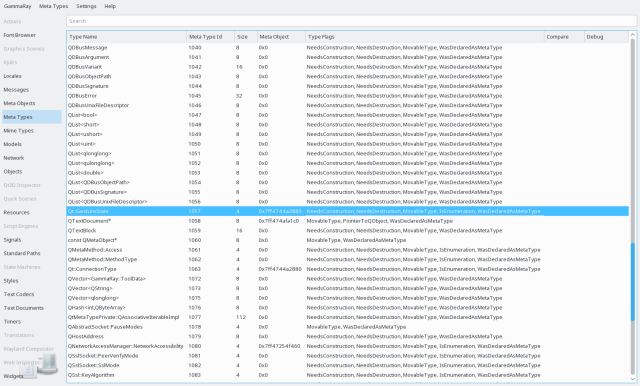This screenshot has width=640, height=386.
Task: Select the QDBusUnixFileDescriptor row
Action: coord(347,105)
